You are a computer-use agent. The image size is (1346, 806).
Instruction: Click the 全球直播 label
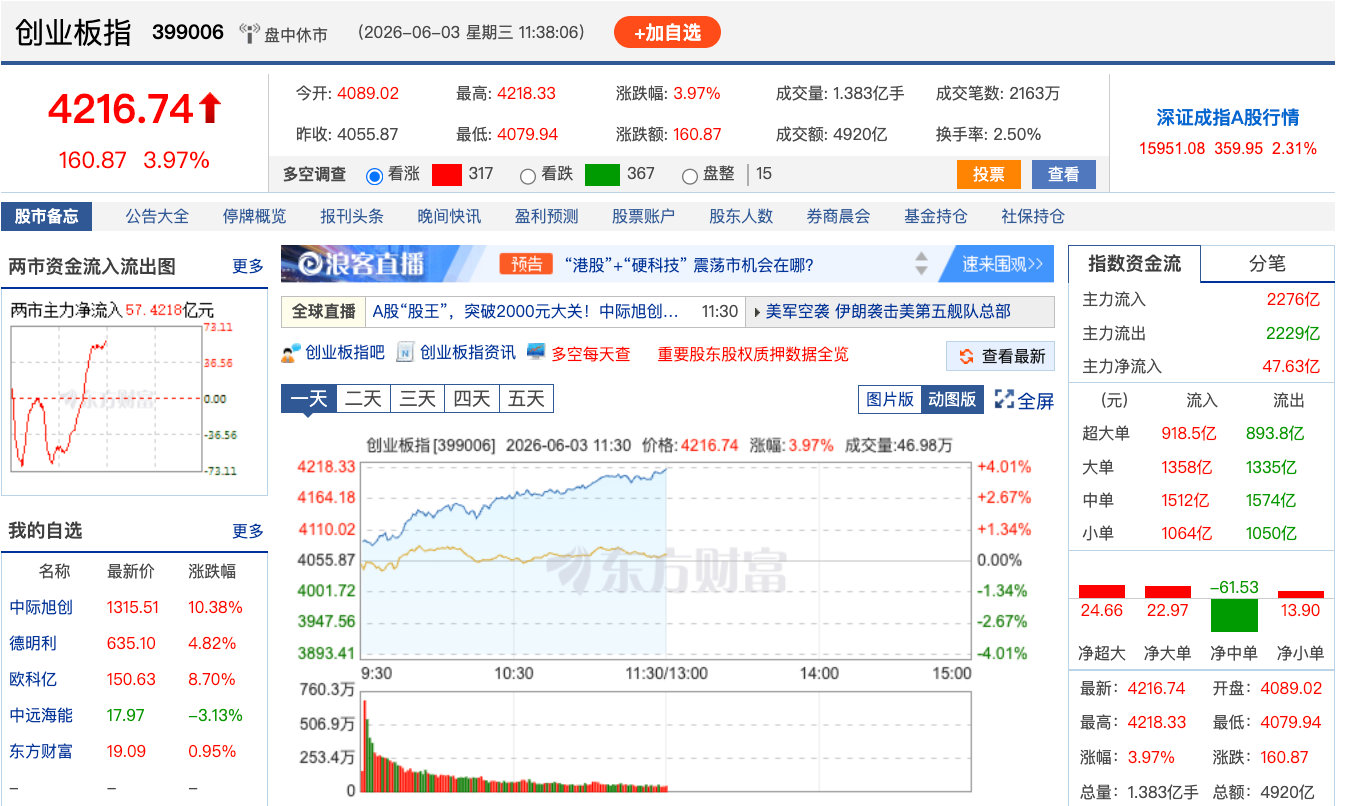324,311
